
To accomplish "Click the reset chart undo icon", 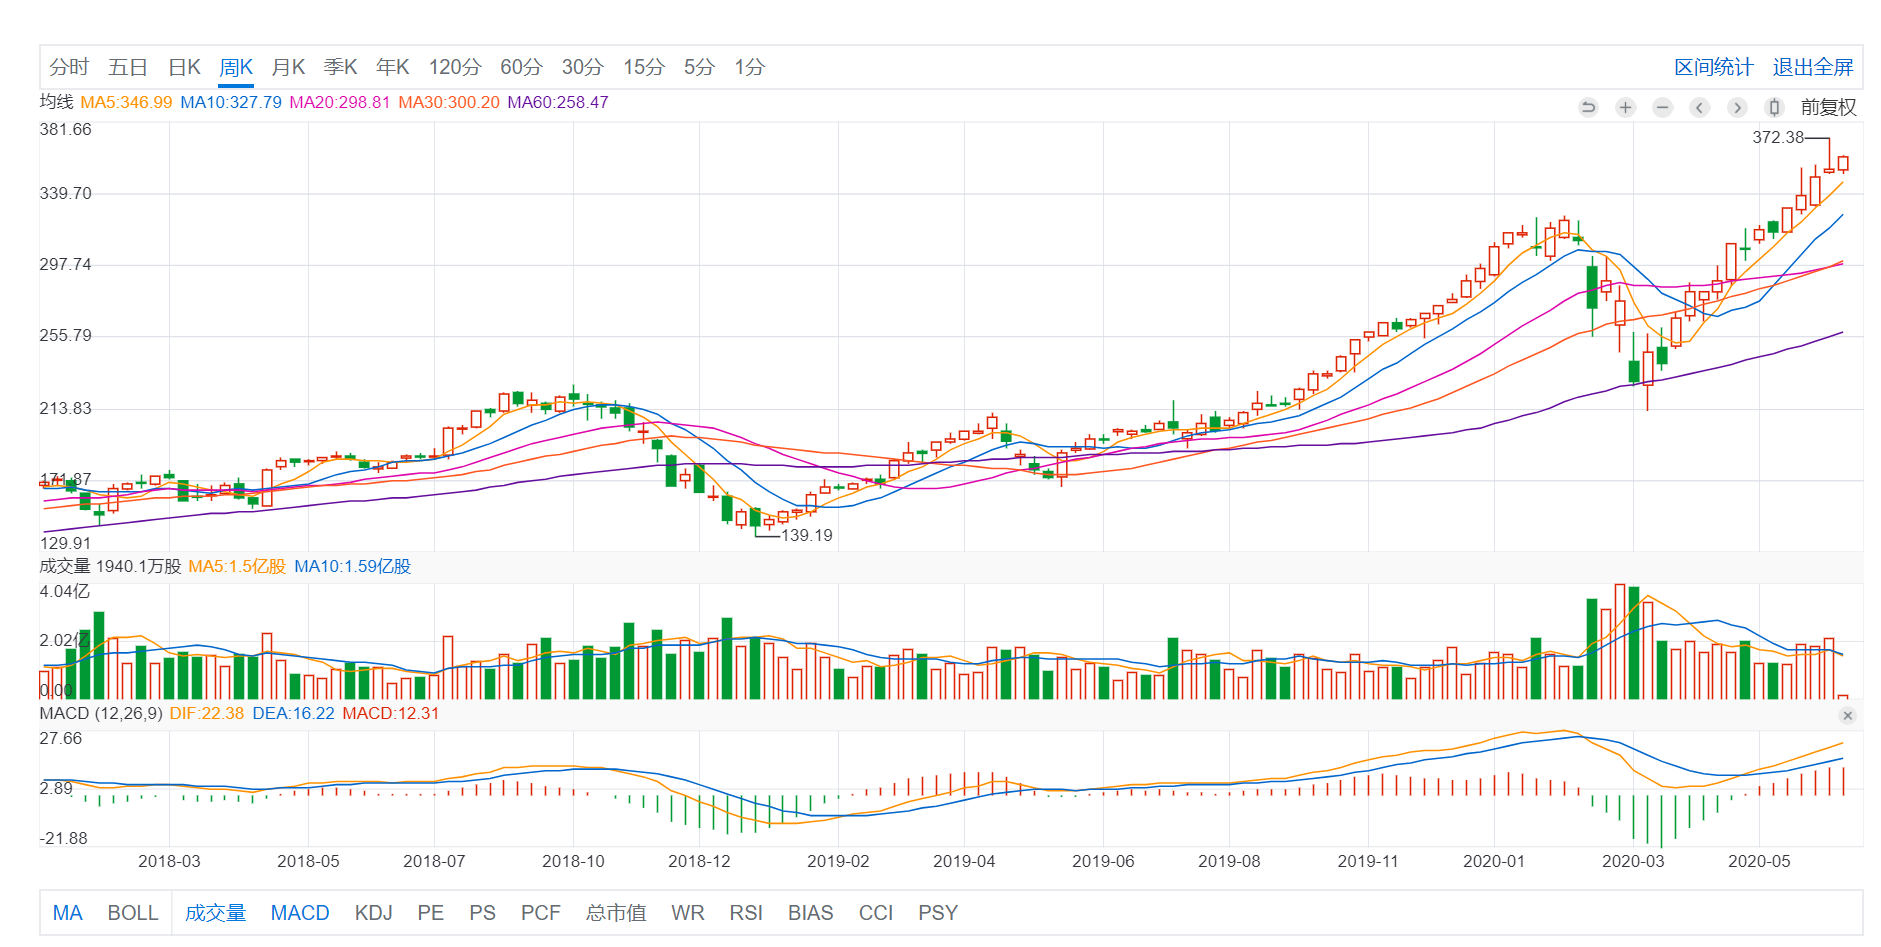I will click(x=1588, y=107).
